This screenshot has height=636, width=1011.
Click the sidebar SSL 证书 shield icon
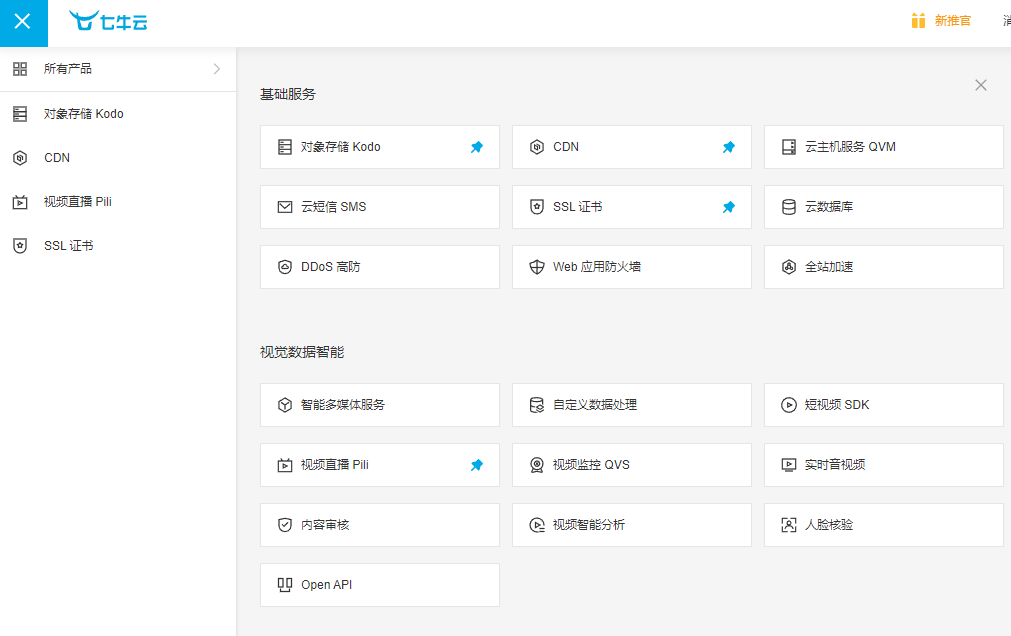click(20, 246)
